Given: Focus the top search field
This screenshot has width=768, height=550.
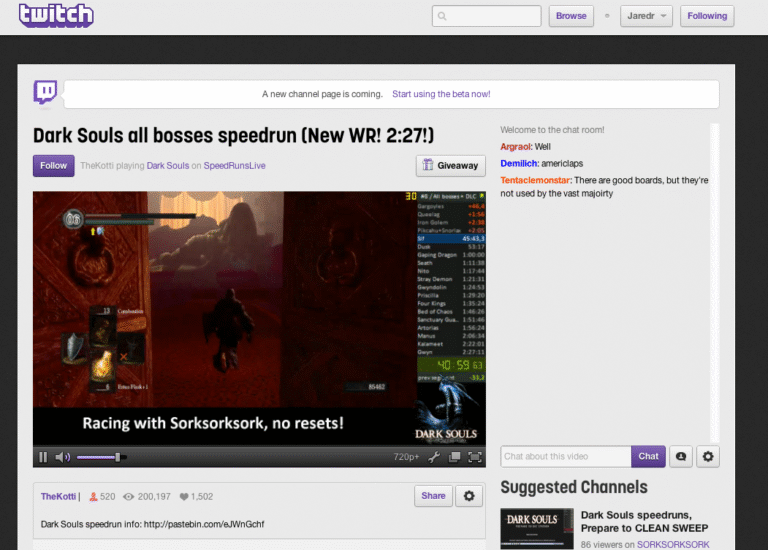Looking at the screenshot, I should (x=486, y=16).
